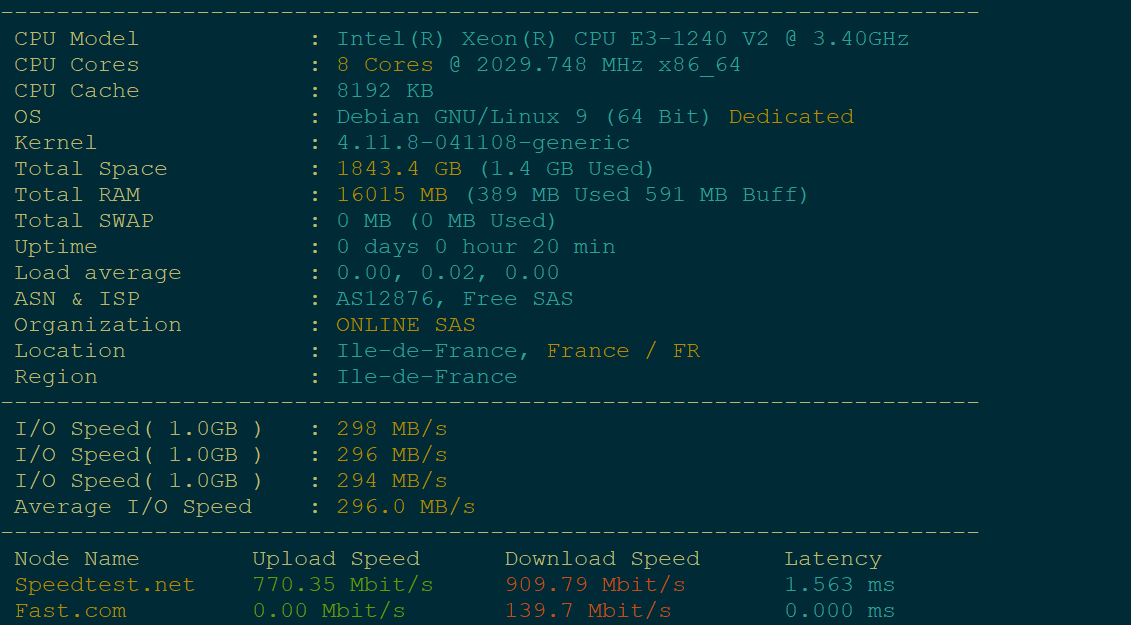Viewport: 1131px width, 625px height.
Task: Select the ONLINE SAS organization name
Action: [406, 325]
